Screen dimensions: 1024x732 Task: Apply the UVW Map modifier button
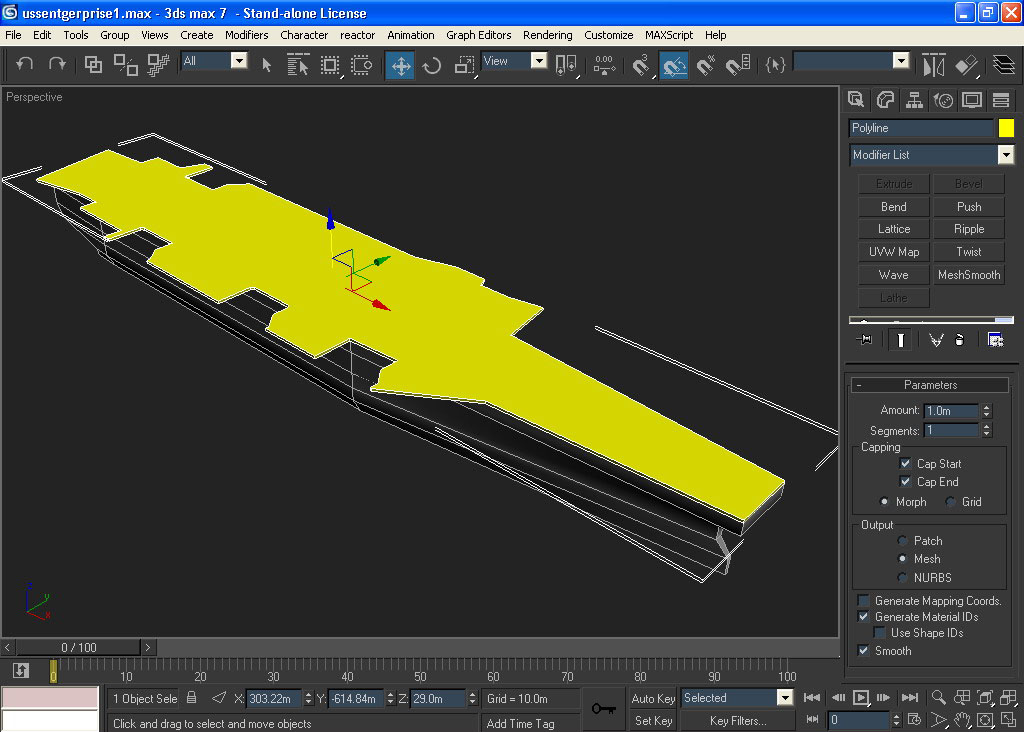[x=893, y=252]
